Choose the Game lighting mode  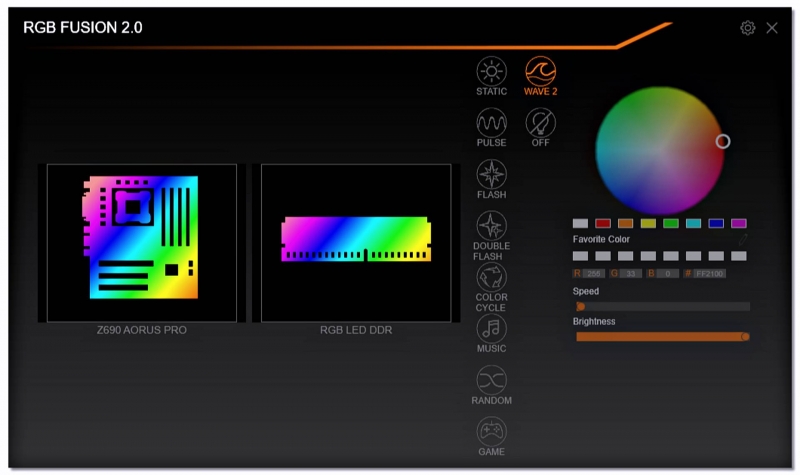491,437
